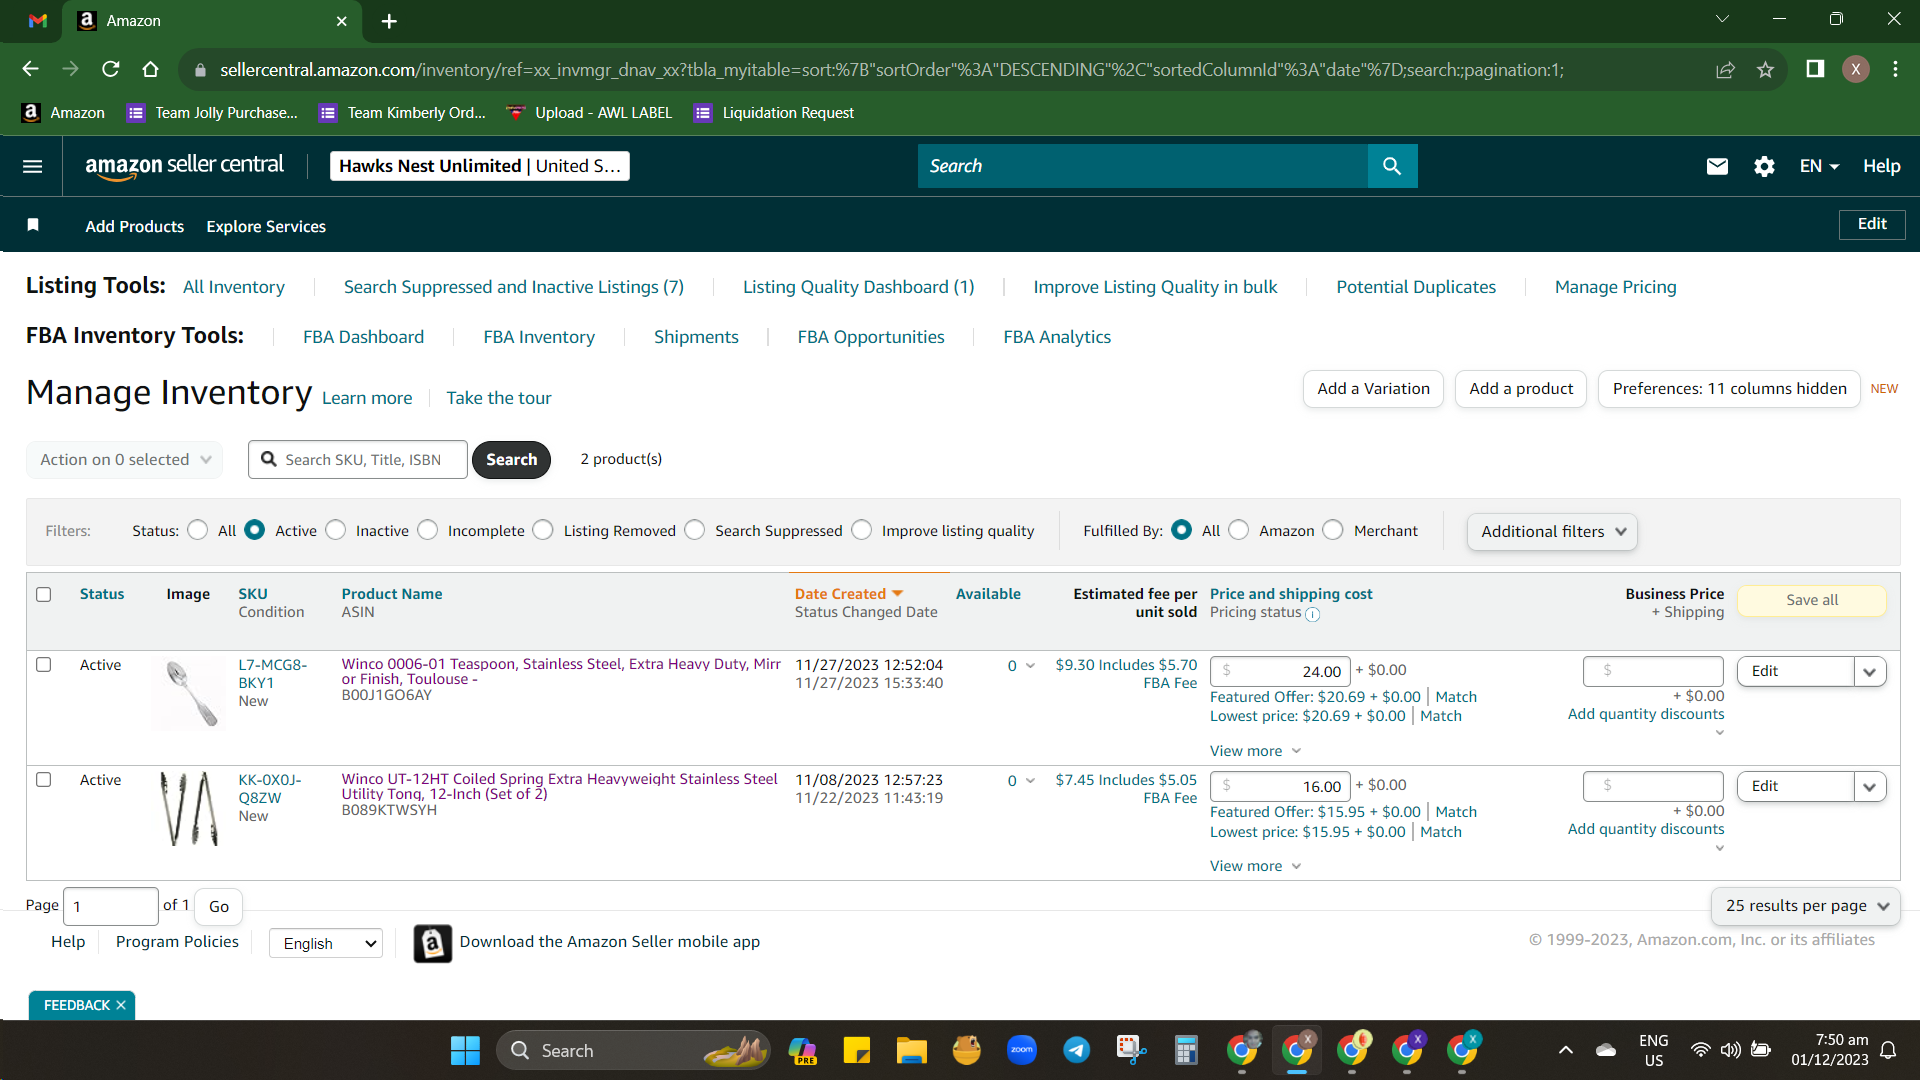1920x1080 pixels.
Task: Click the Amazon app icon in footer
Action: coord(433,943)
